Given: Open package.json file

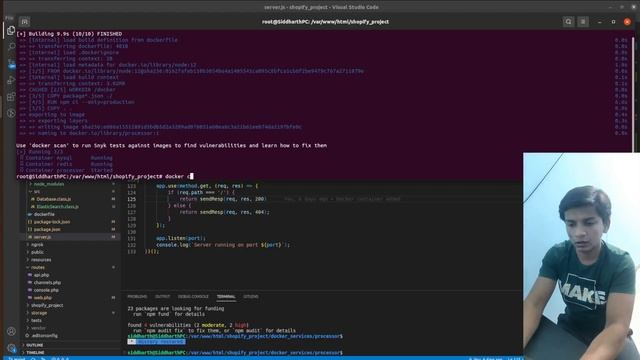Looking at the screenshot, I should coord(47,229).
